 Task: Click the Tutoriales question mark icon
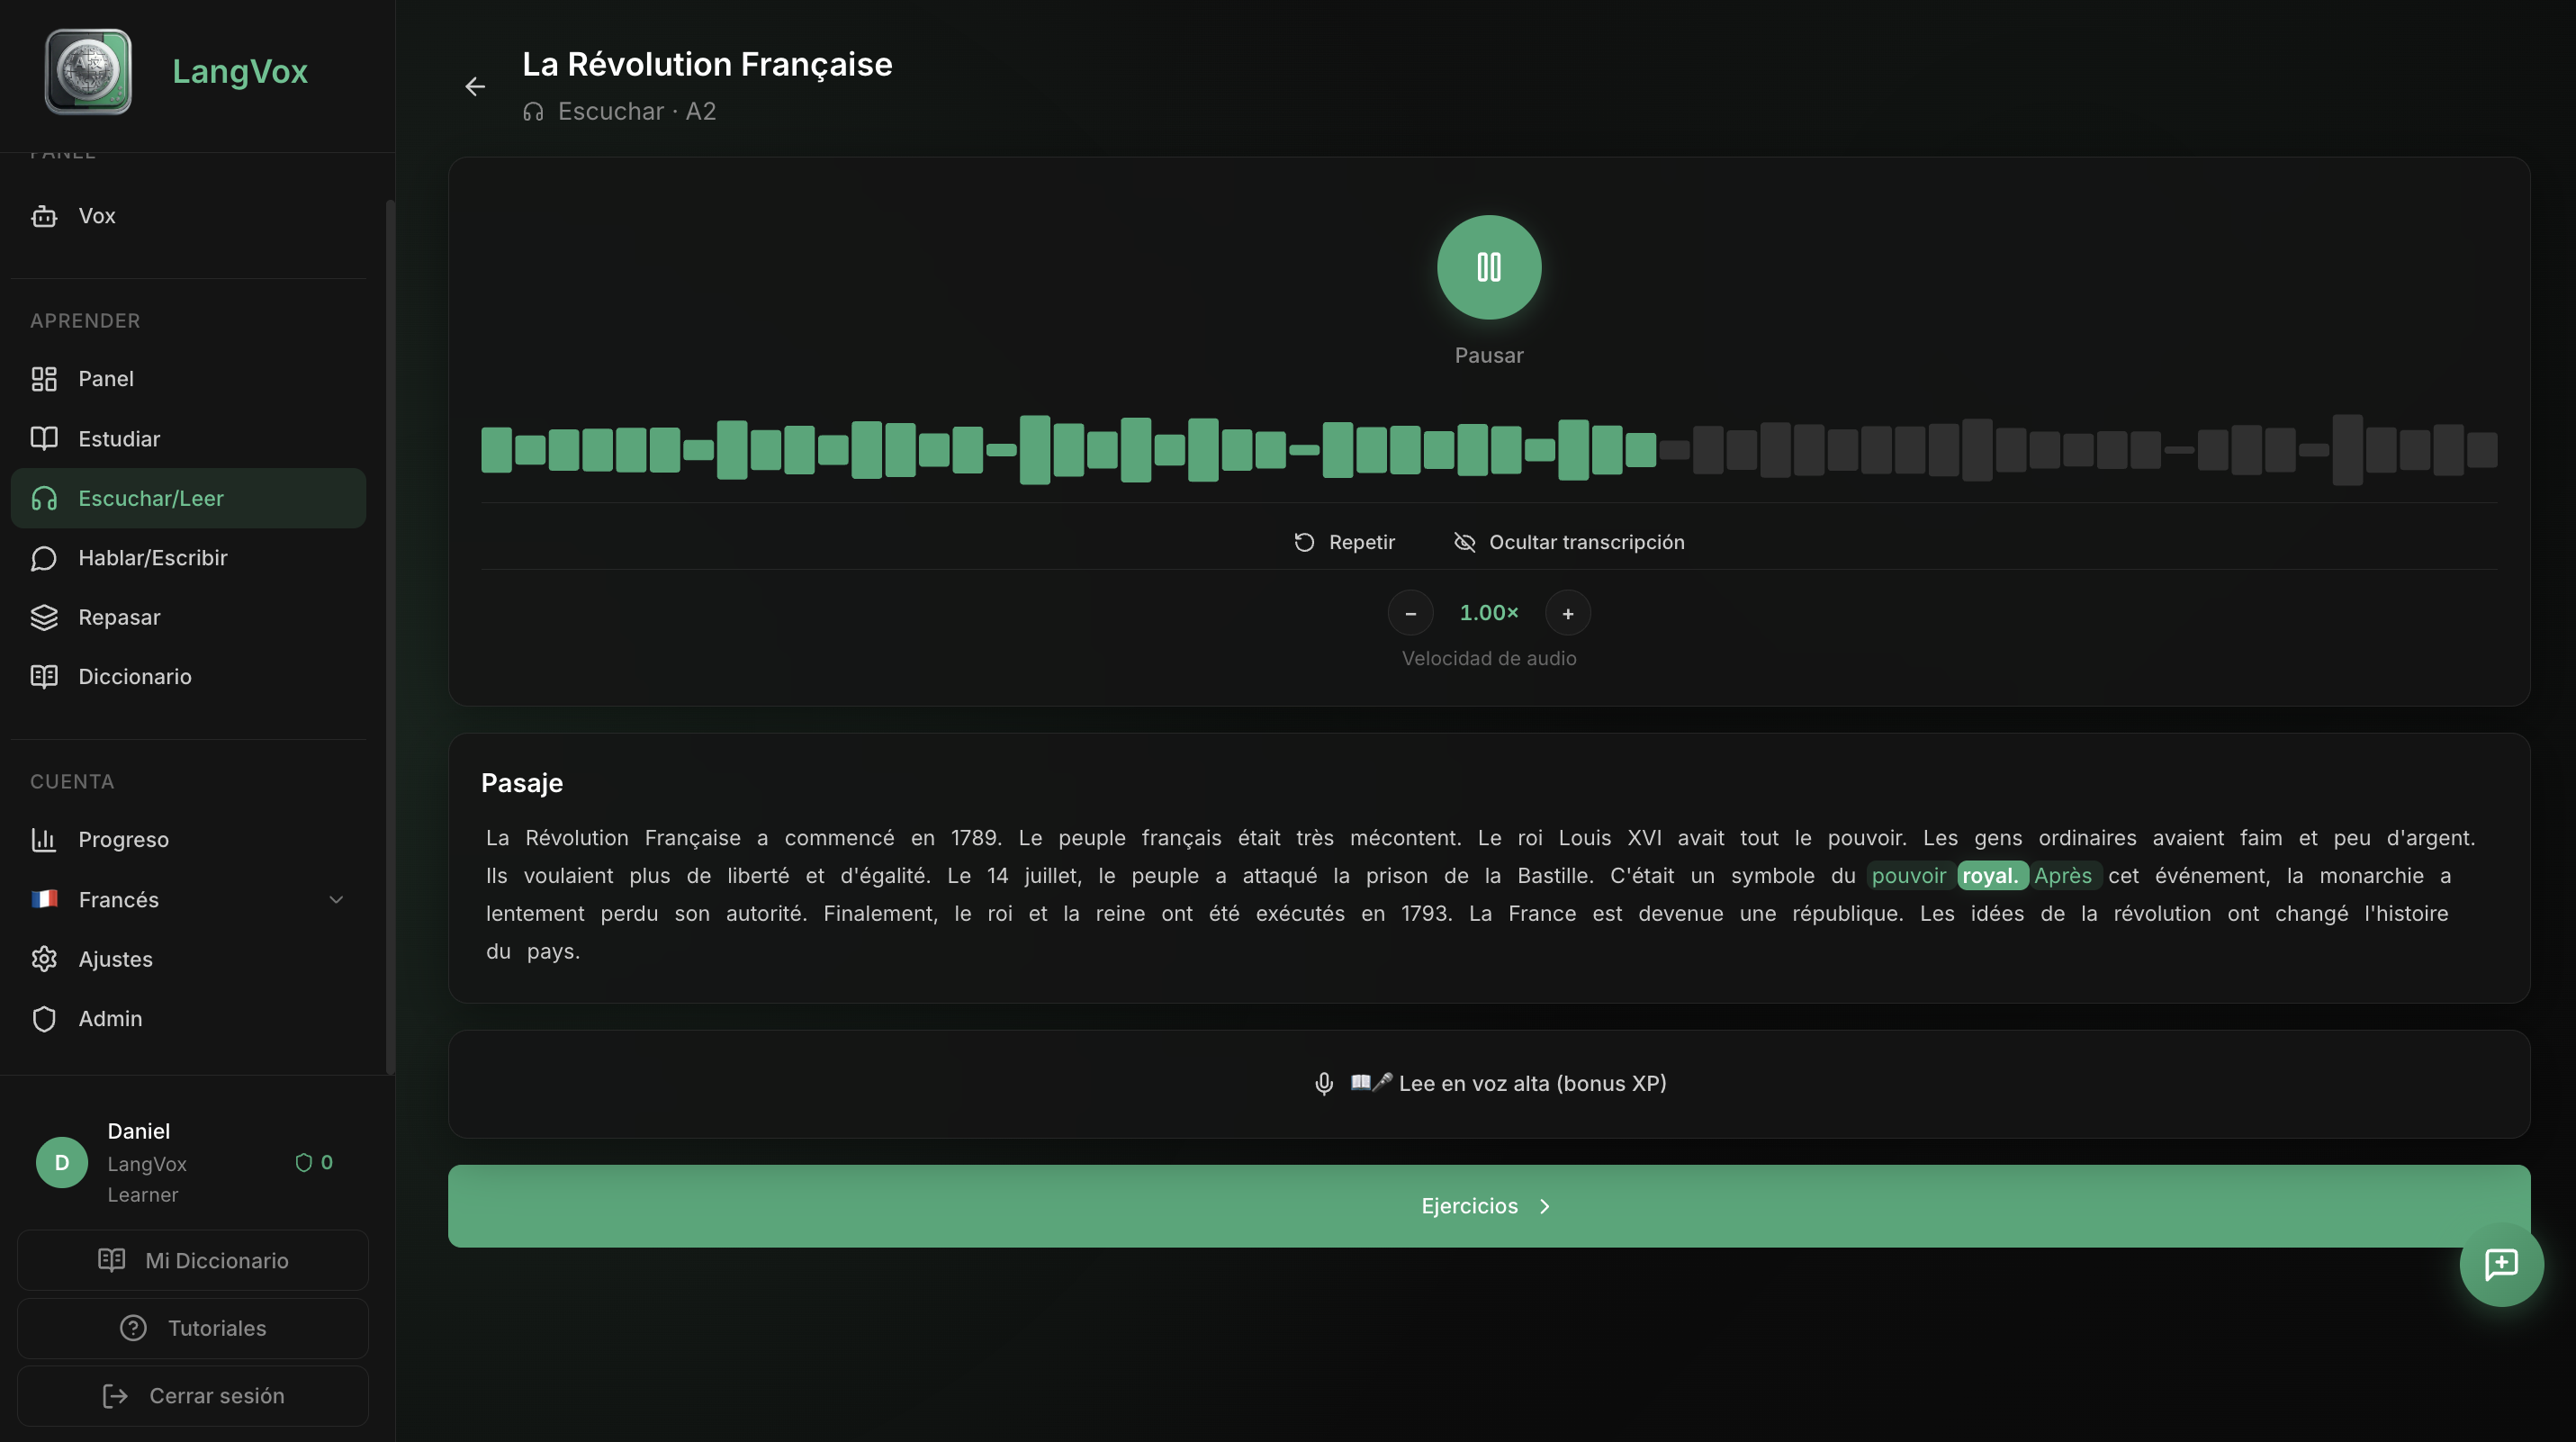click(133, 1328)
